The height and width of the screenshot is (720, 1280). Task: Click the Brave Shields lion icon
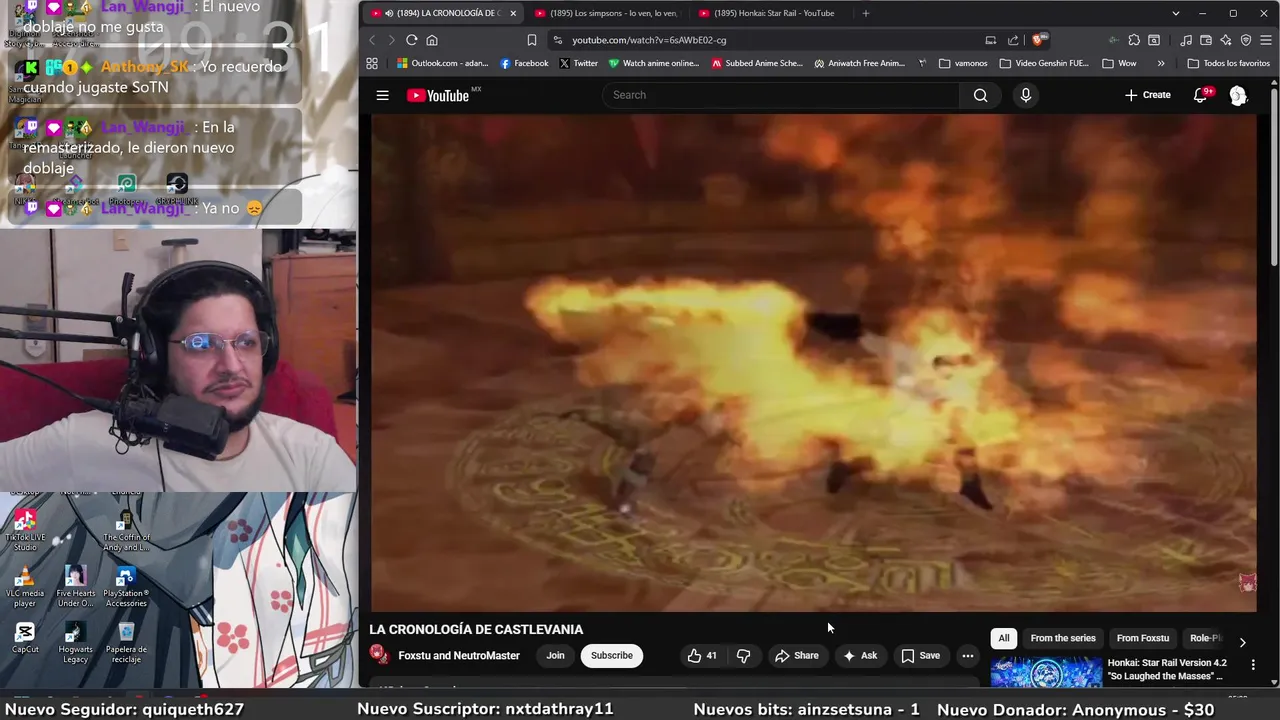[1039, 40]
